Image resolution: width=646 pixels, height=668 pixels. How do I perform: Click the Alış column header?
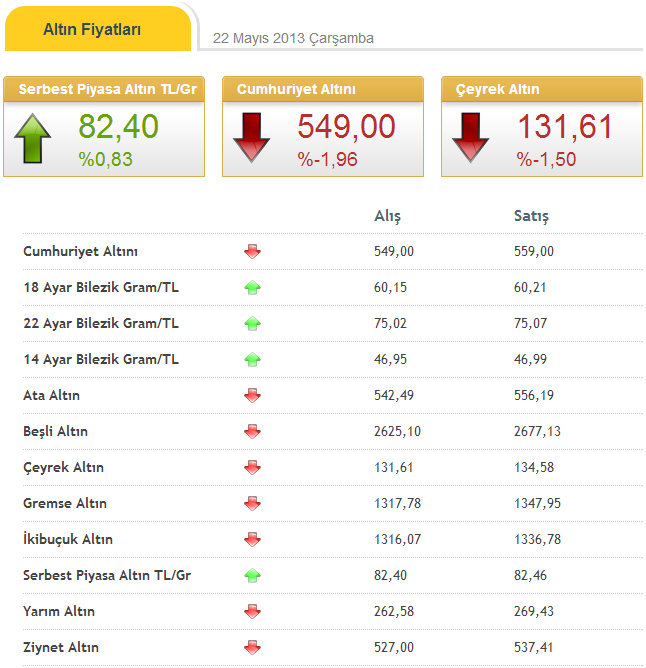click(387, 217)
